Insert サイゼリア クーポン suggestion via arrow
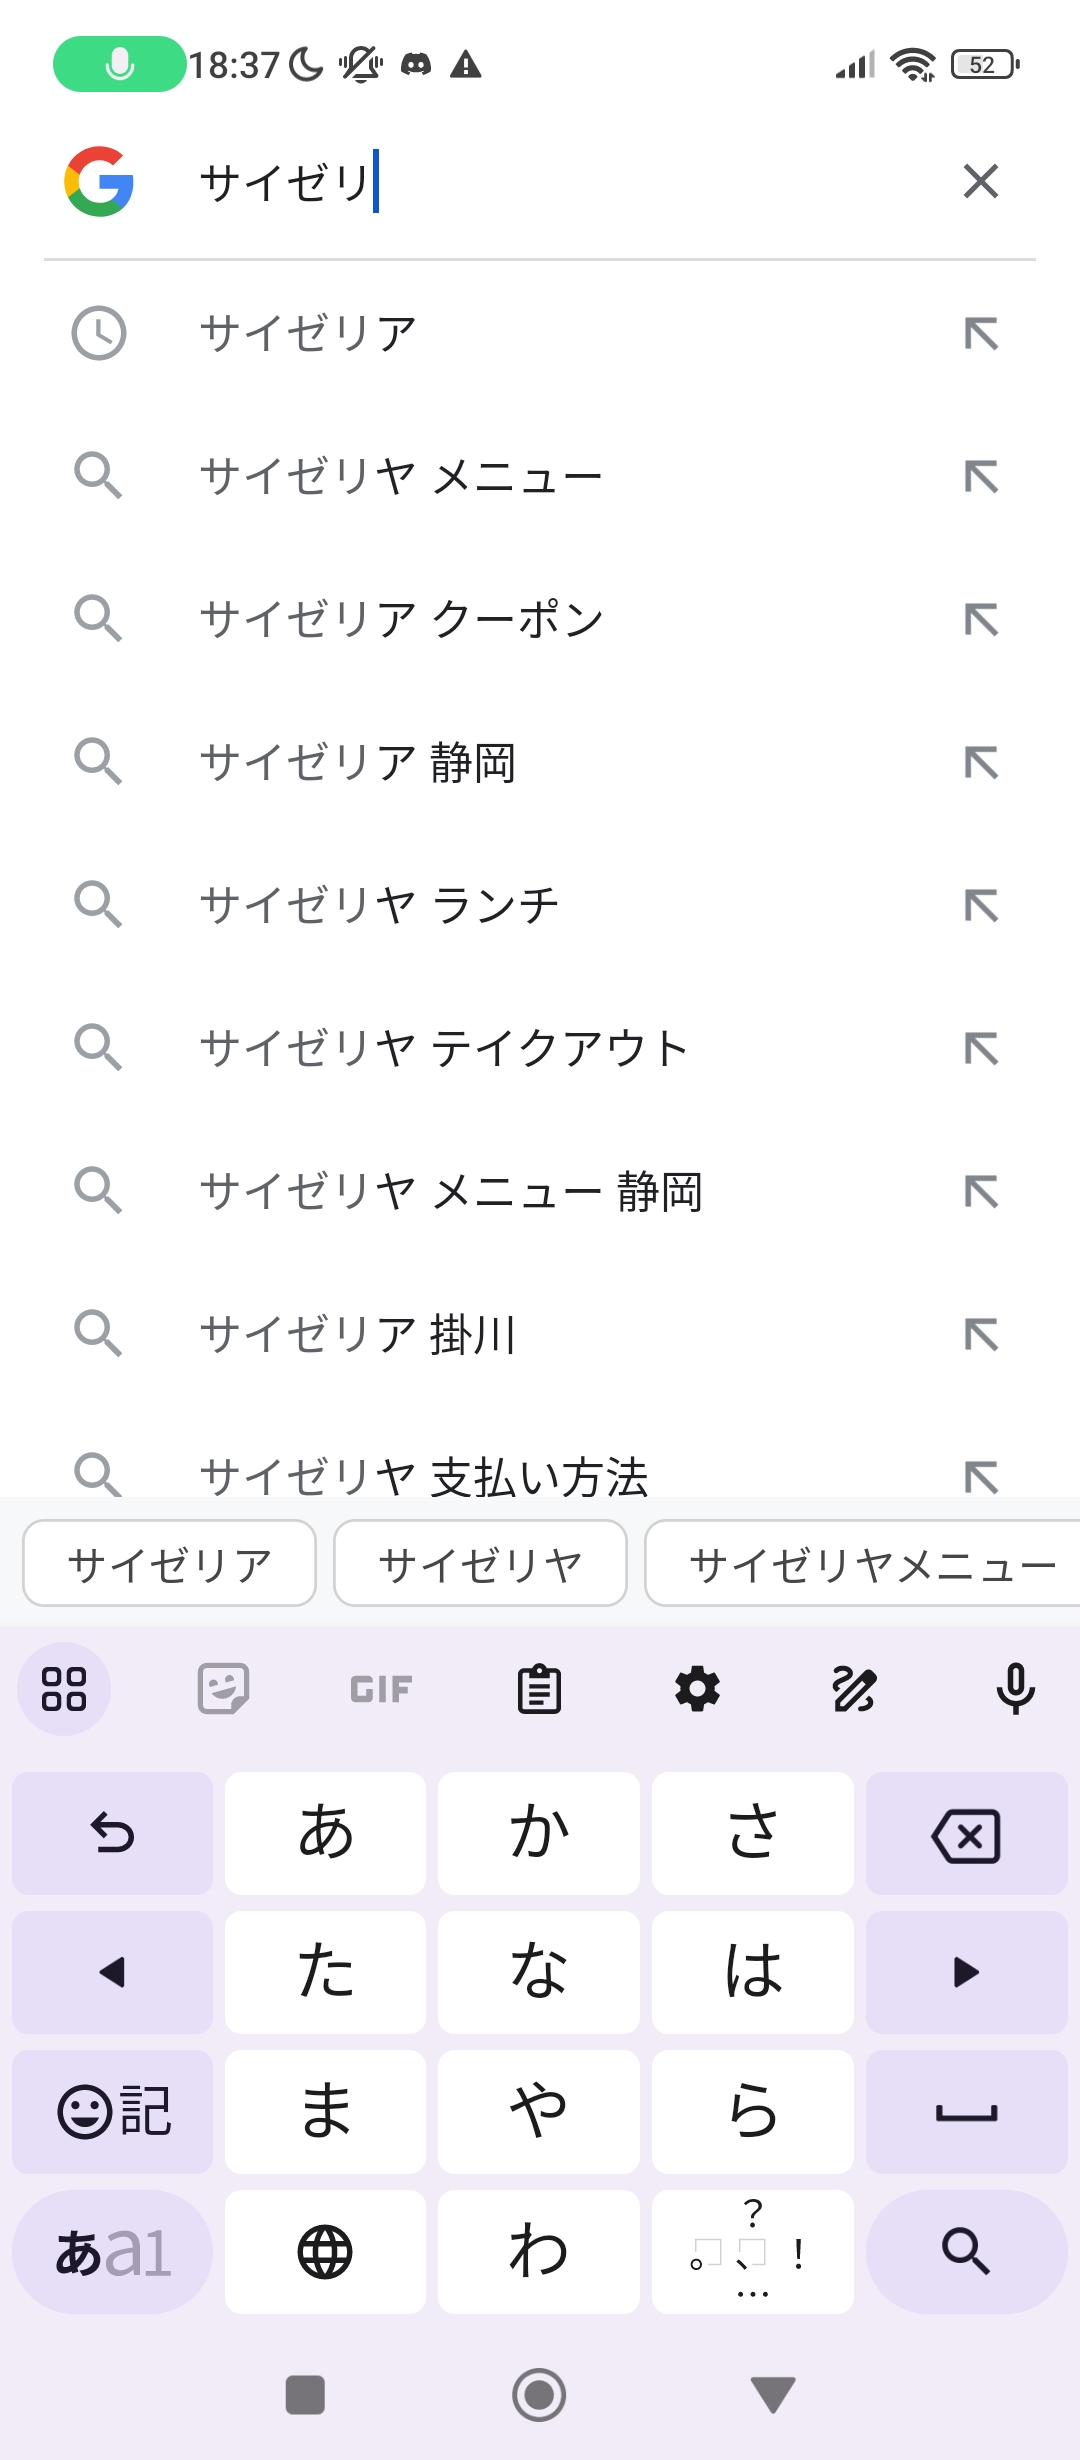The width and height of the screenshot is (1080, 2460). (x=981, y=619)
